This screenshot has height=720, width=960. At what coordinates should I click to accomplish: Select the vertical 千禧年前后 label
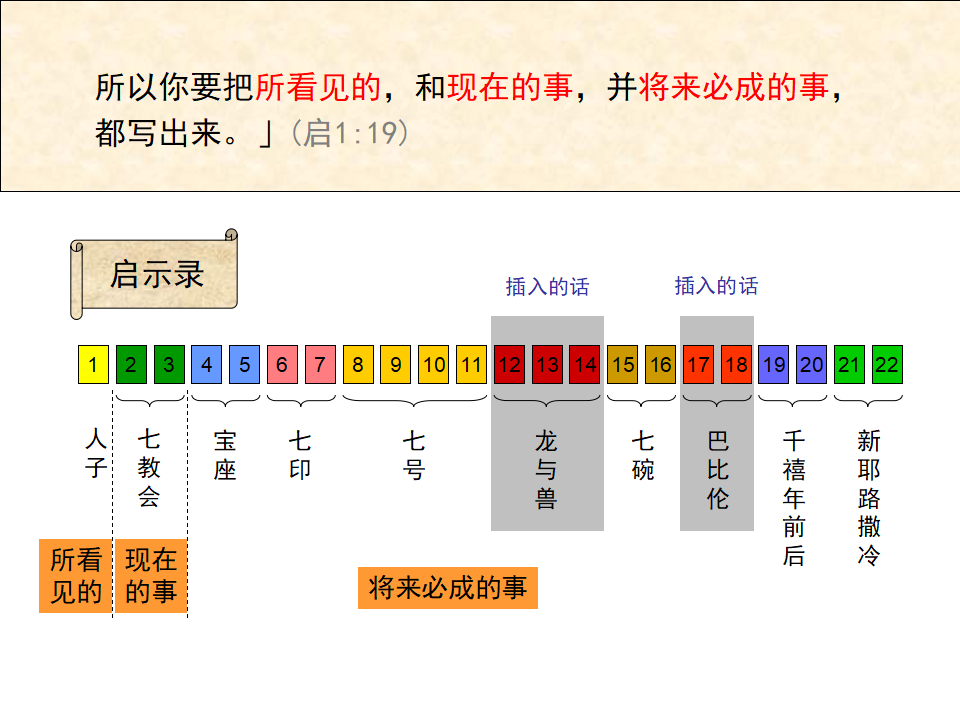pyautogui.click(x=793, y=497)
